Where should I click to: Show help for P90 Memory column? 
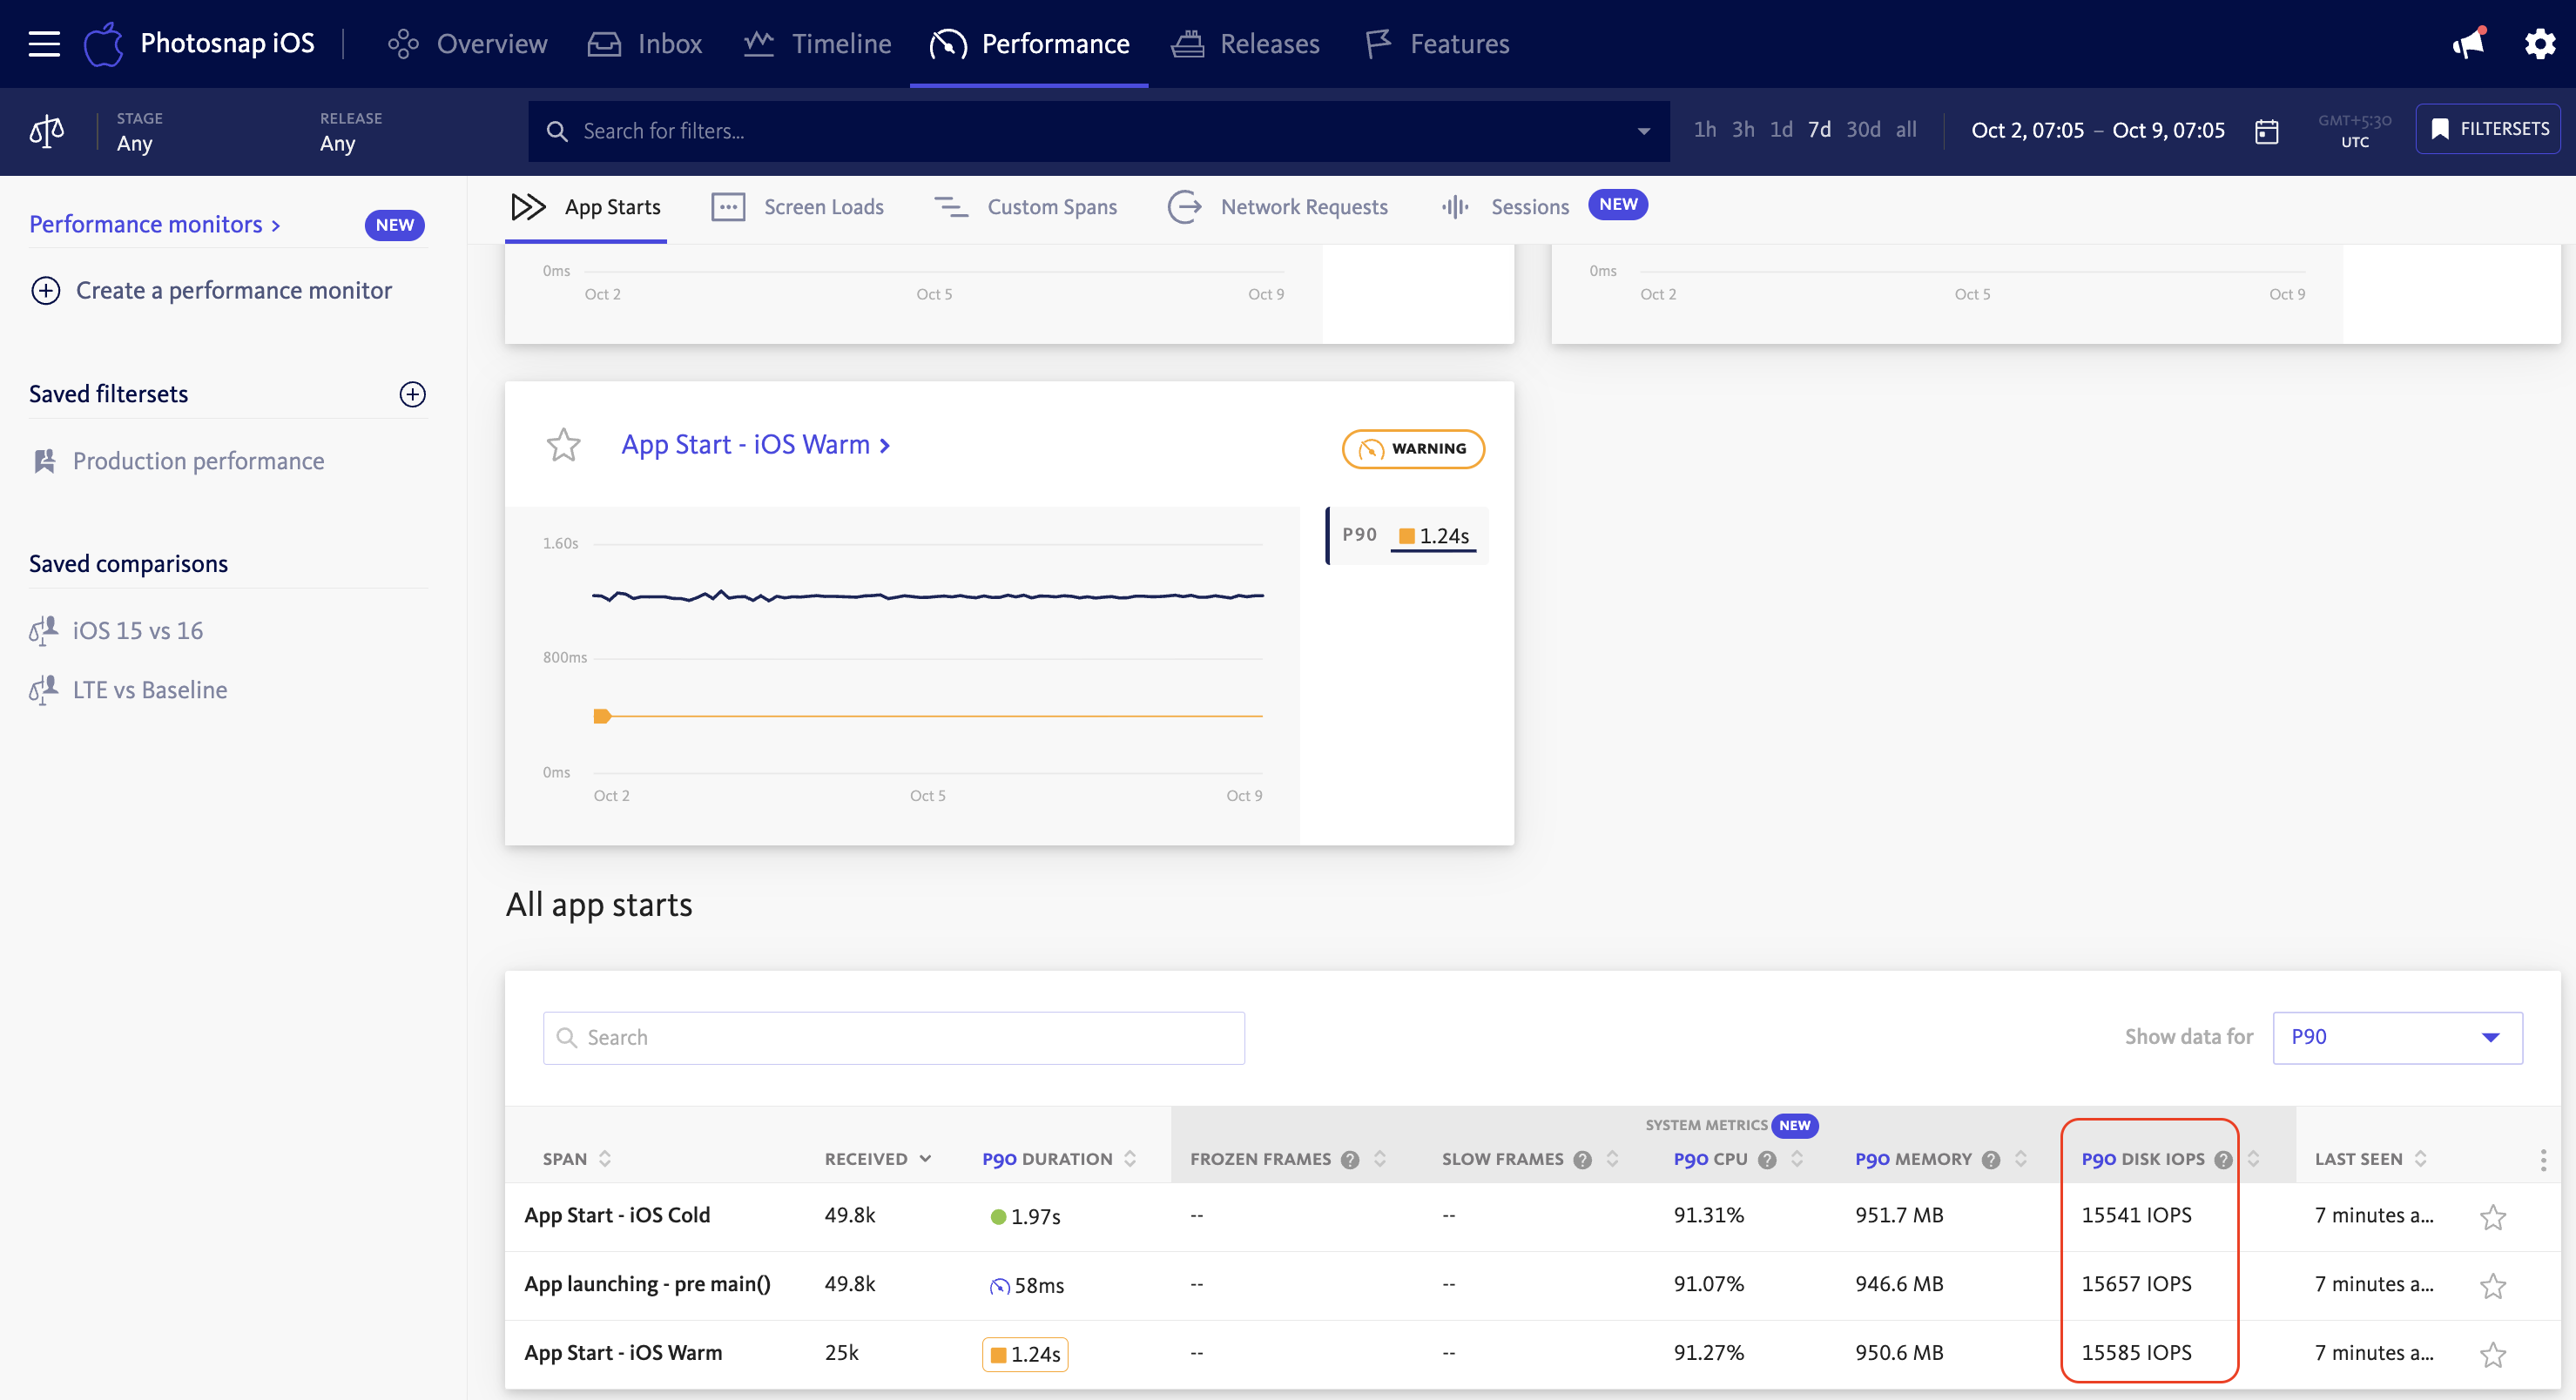(x=1991, y=1160)
